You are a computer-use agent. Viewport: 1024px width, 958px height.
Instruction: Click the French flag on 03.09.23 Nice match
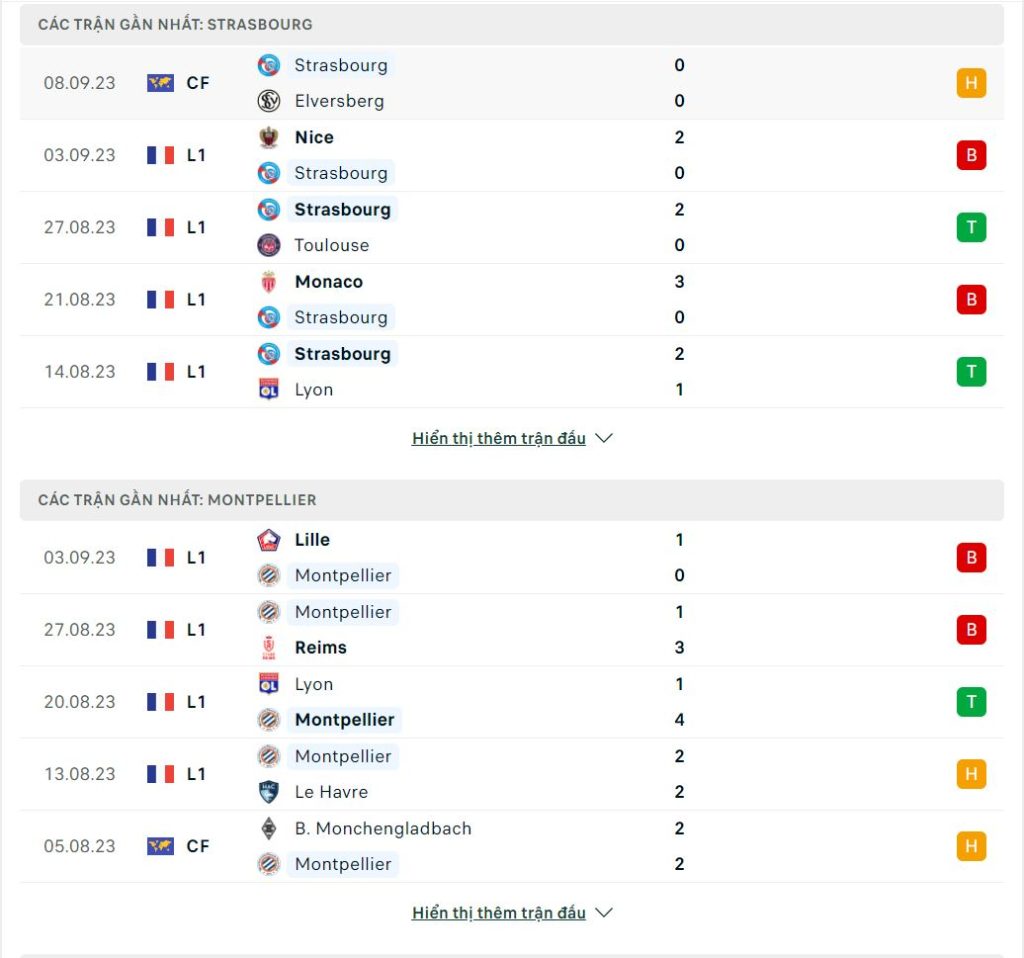coord(161,155)
